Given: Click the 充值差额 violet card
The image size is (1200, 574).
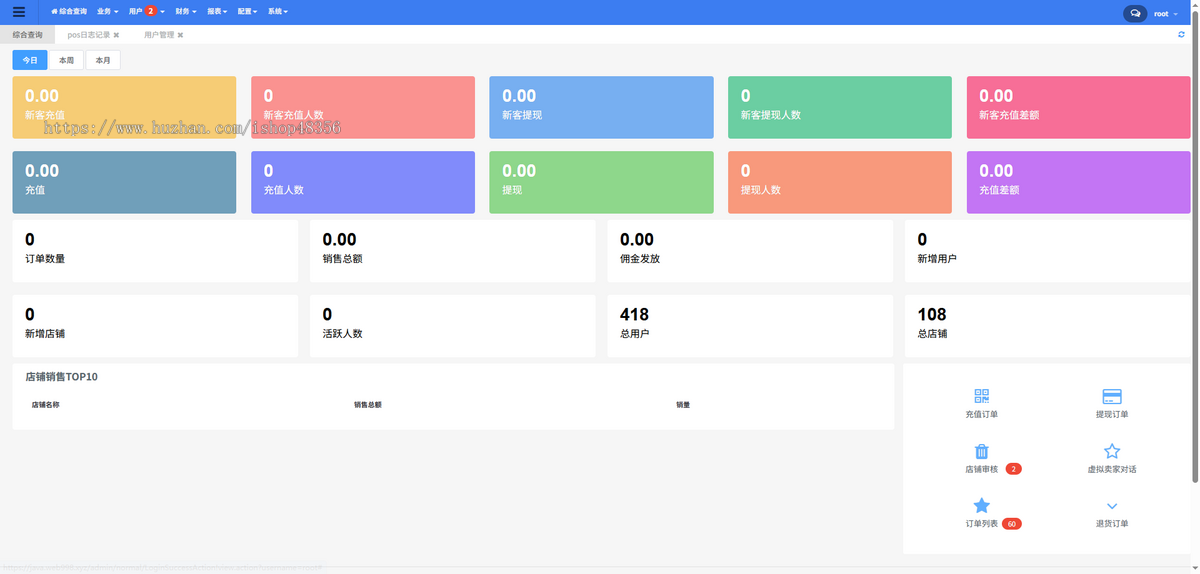Looking at the screenshot, I should (x=1079, y=182).
